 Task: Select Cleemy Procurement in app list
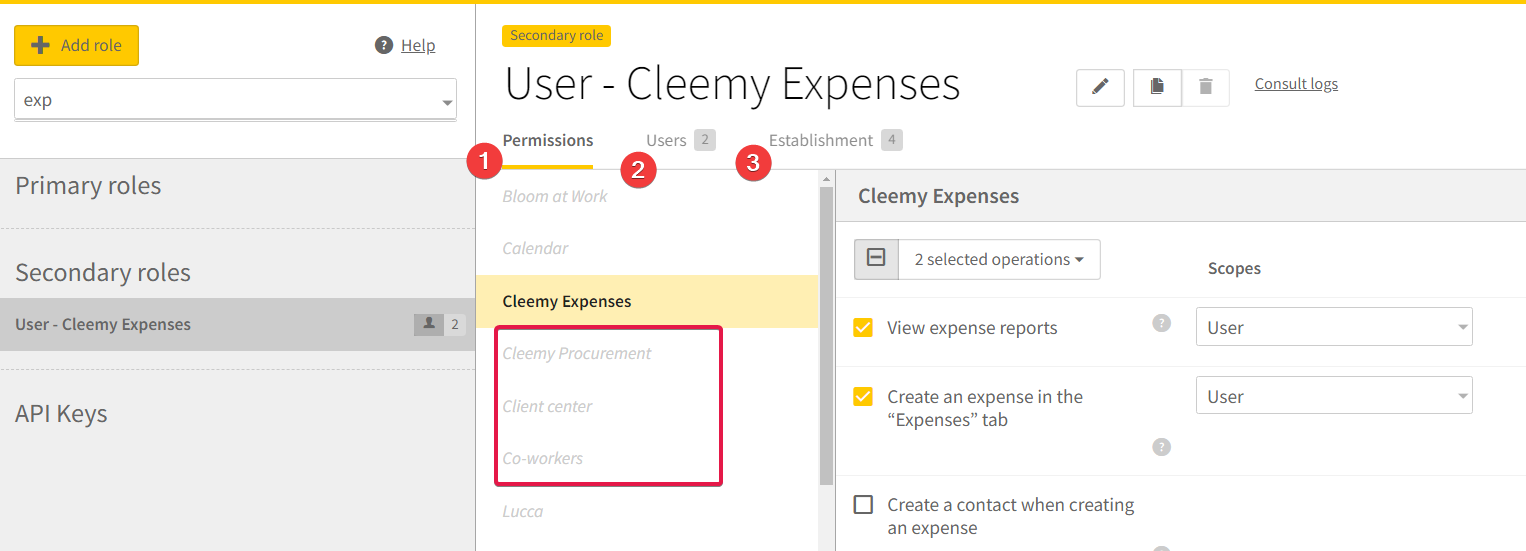click(647, 353)
